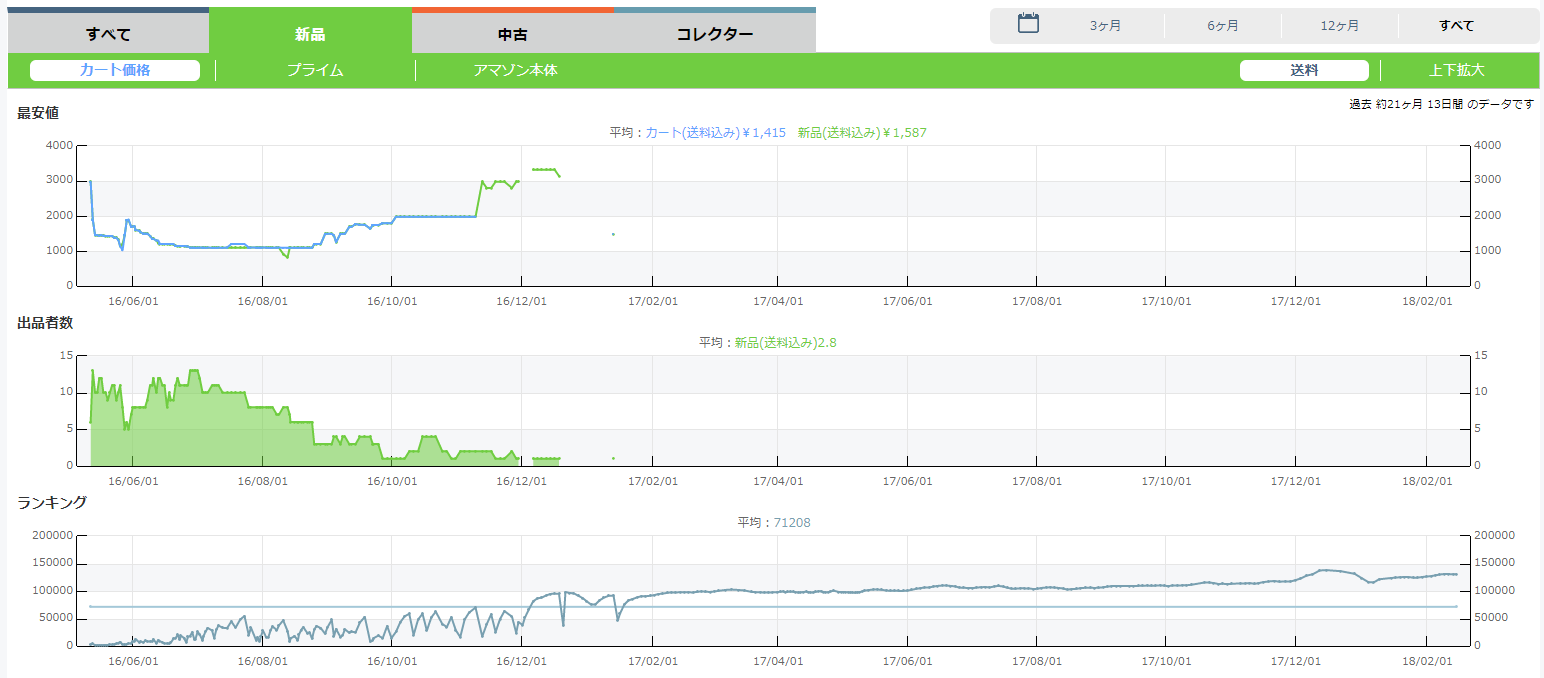
Task: Open the 中古 tab
Action: pyautogui.click(x=512, y=34)
